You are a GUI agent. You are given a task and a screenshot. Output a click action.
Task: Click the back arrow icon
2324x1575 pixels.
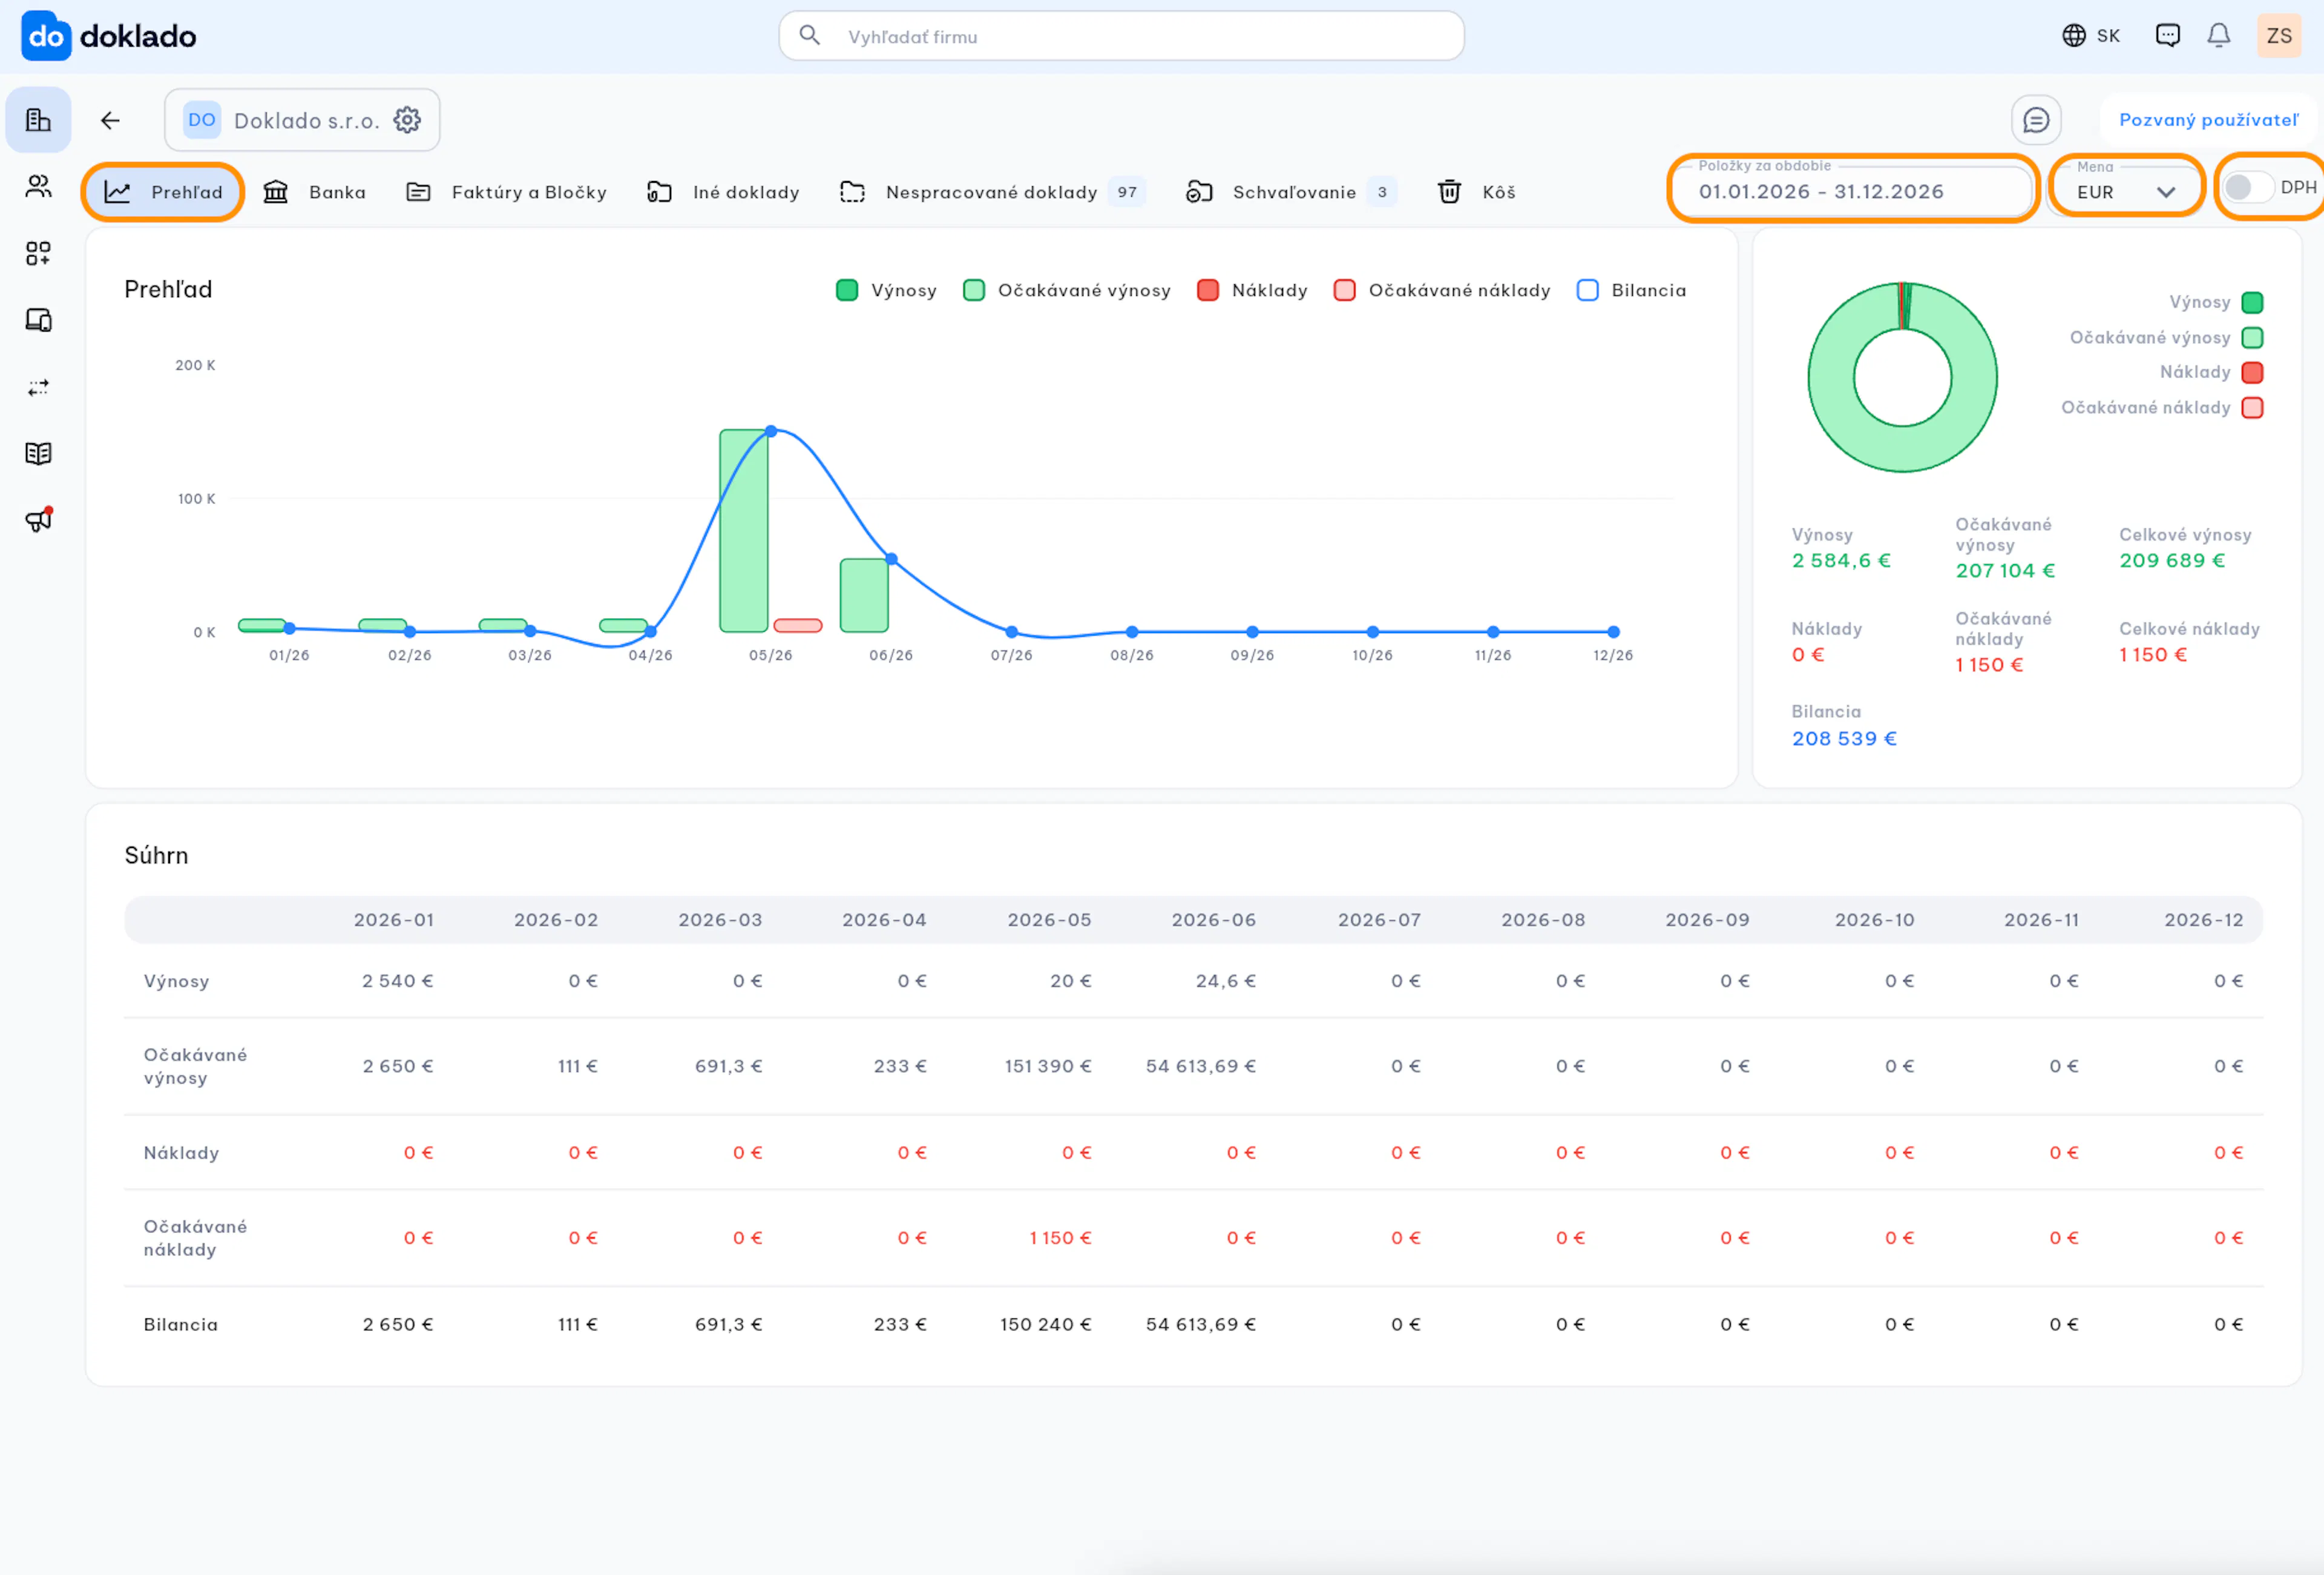(x=110, y=120)
